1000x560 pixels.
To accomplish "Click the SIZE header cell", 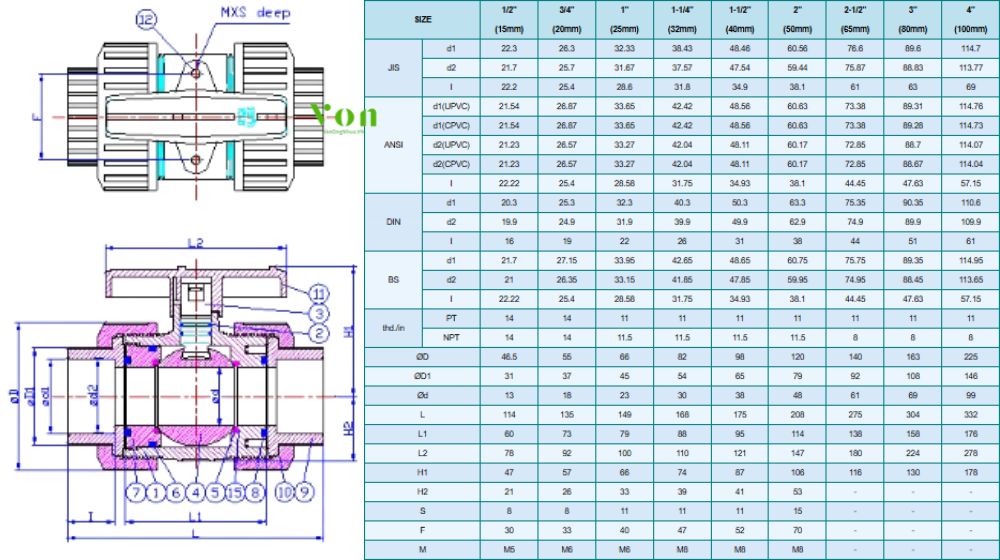I will (x=422, y=20).
